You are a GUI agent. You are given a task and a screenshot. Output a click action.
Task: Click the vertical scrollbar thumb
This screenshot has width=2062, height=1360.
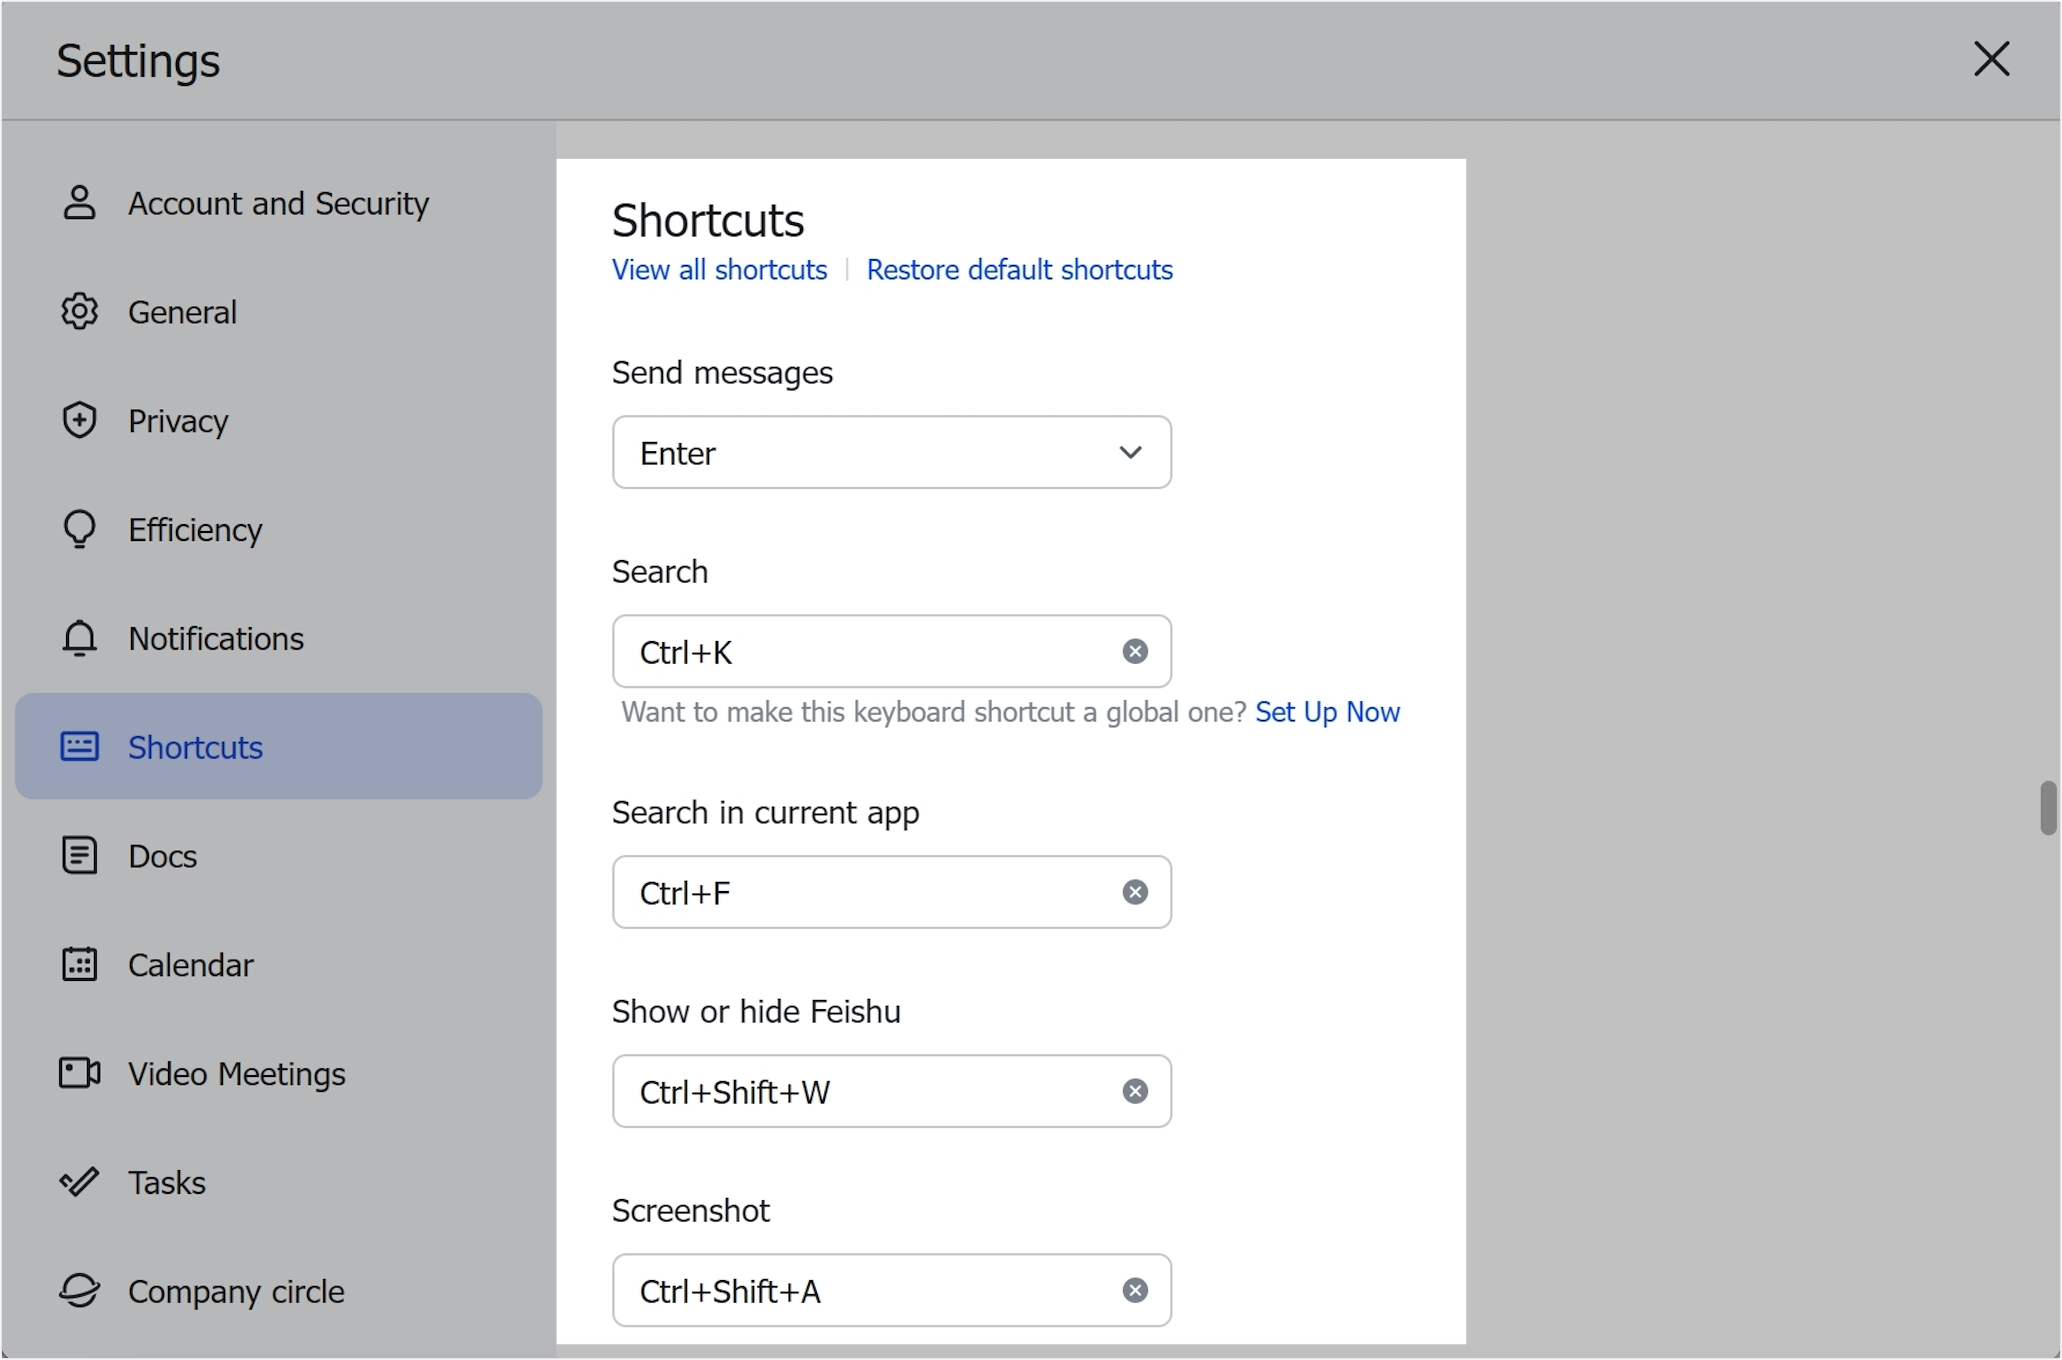(2048, 807)
